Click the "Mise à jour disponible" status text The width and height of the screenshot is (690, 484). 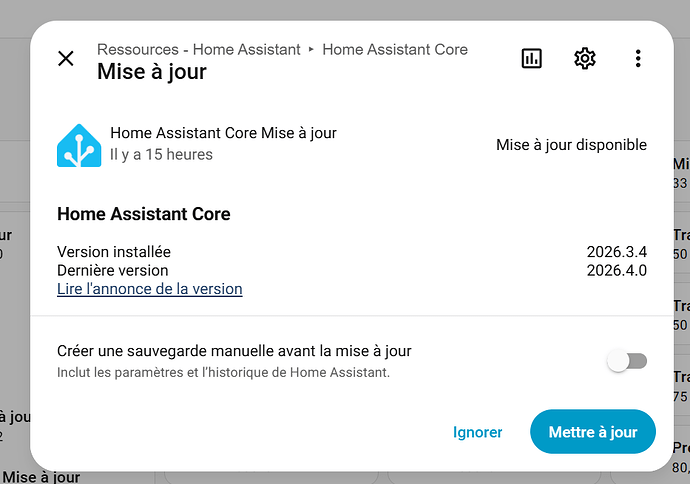click(571, 145)
